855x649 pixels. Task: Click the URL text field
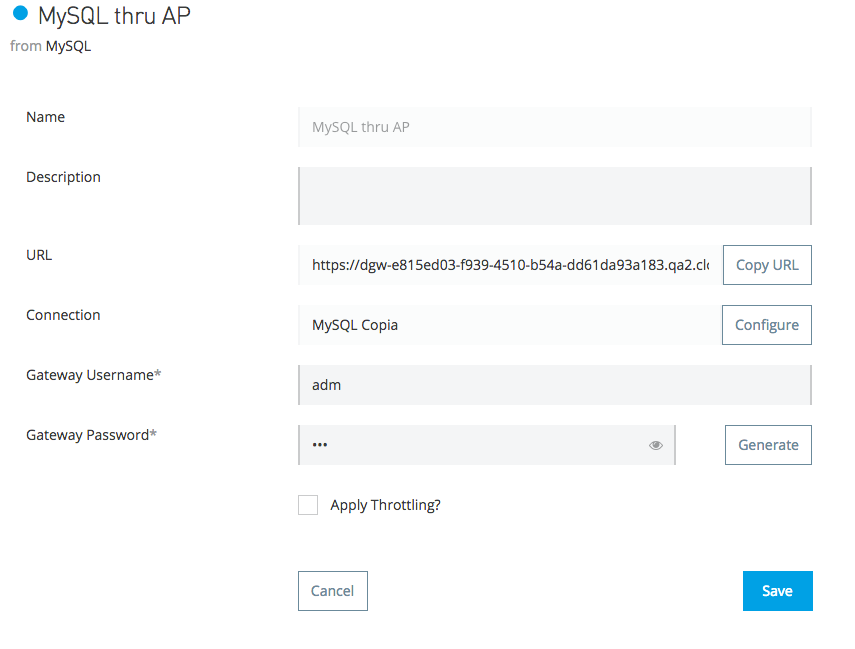coord(510,265)
